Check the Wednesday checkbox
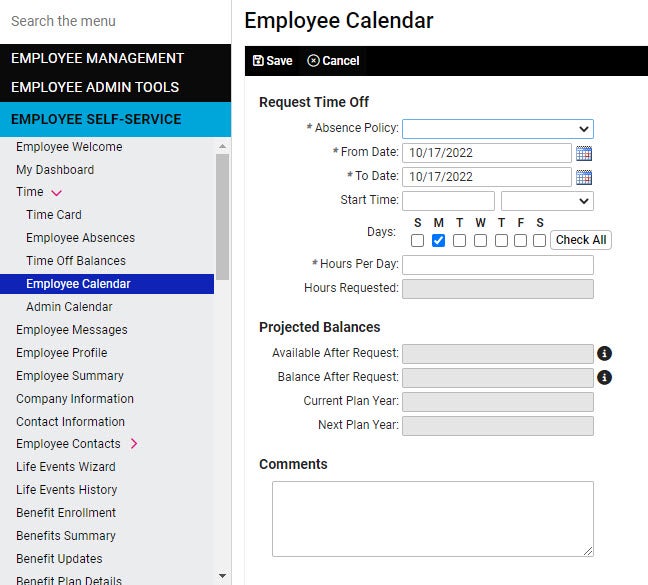The image size is (648, 585). pyautogui.click(x=480, y=240)
